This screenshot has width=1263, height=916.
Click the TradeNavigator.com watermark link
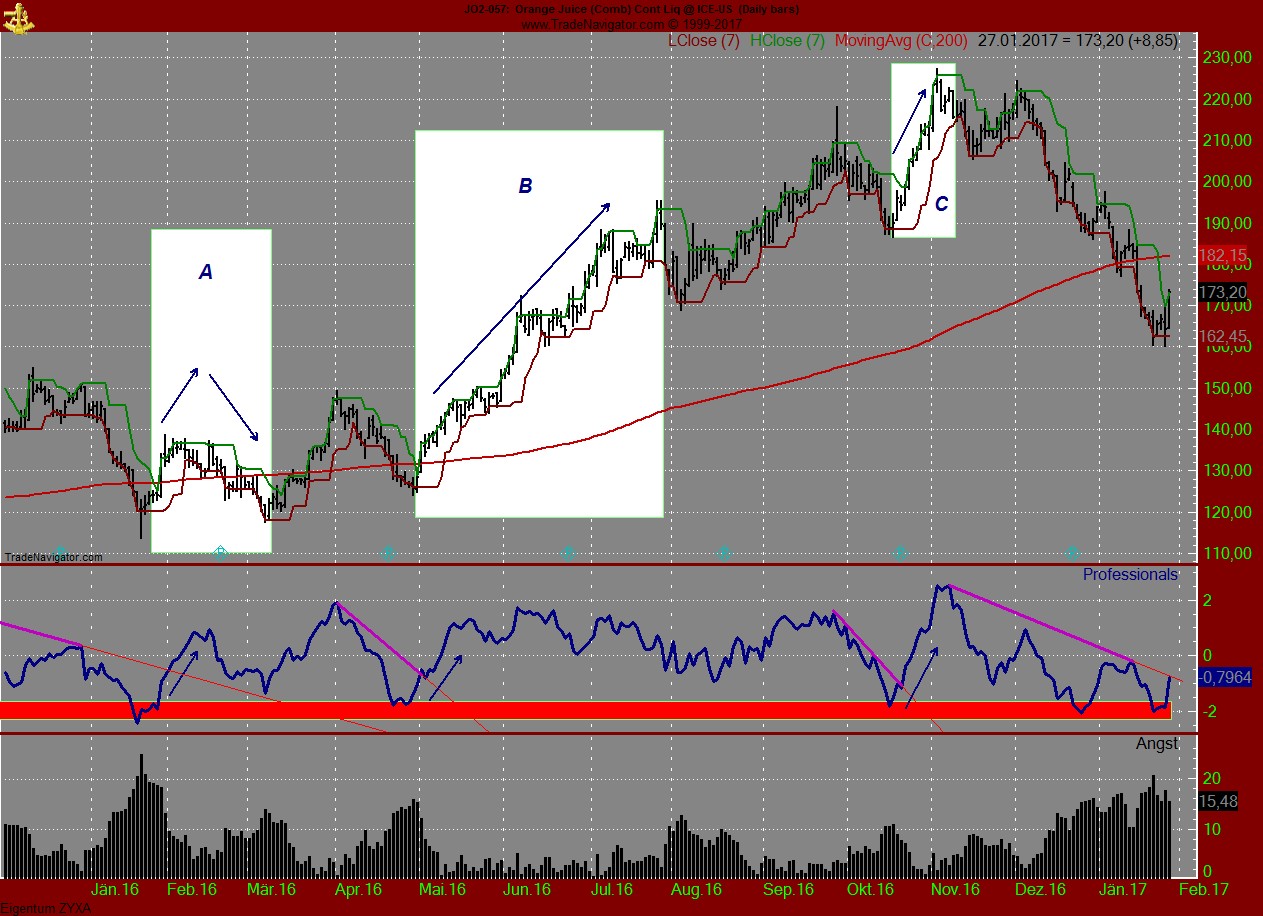coord(55,555)
